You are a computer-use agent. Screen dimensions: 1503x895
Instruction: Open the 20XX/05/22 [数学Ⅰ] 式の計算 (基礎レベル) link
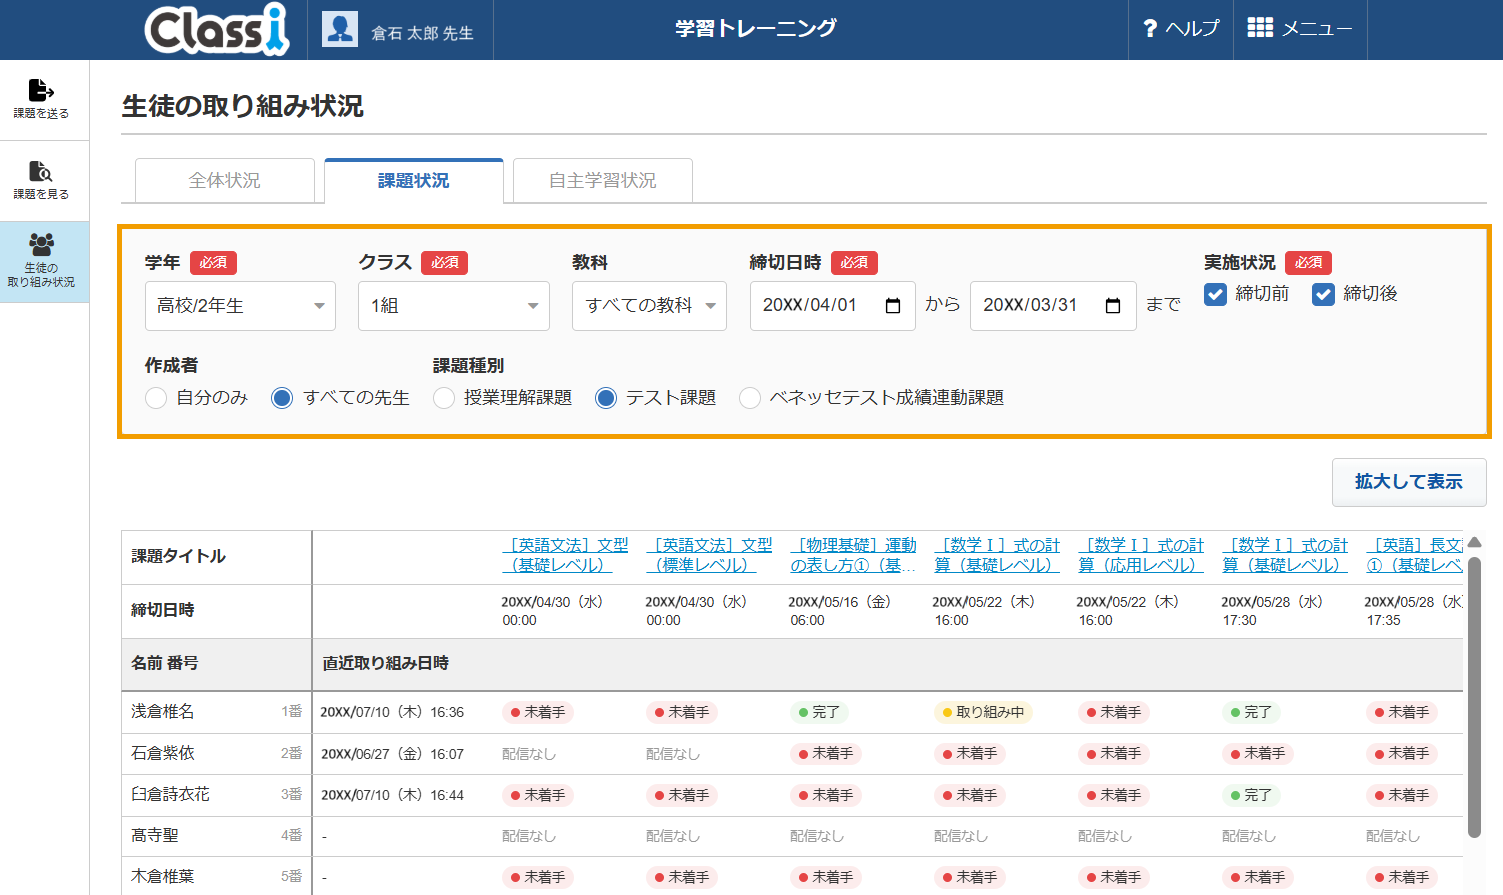tap(997, 555)
